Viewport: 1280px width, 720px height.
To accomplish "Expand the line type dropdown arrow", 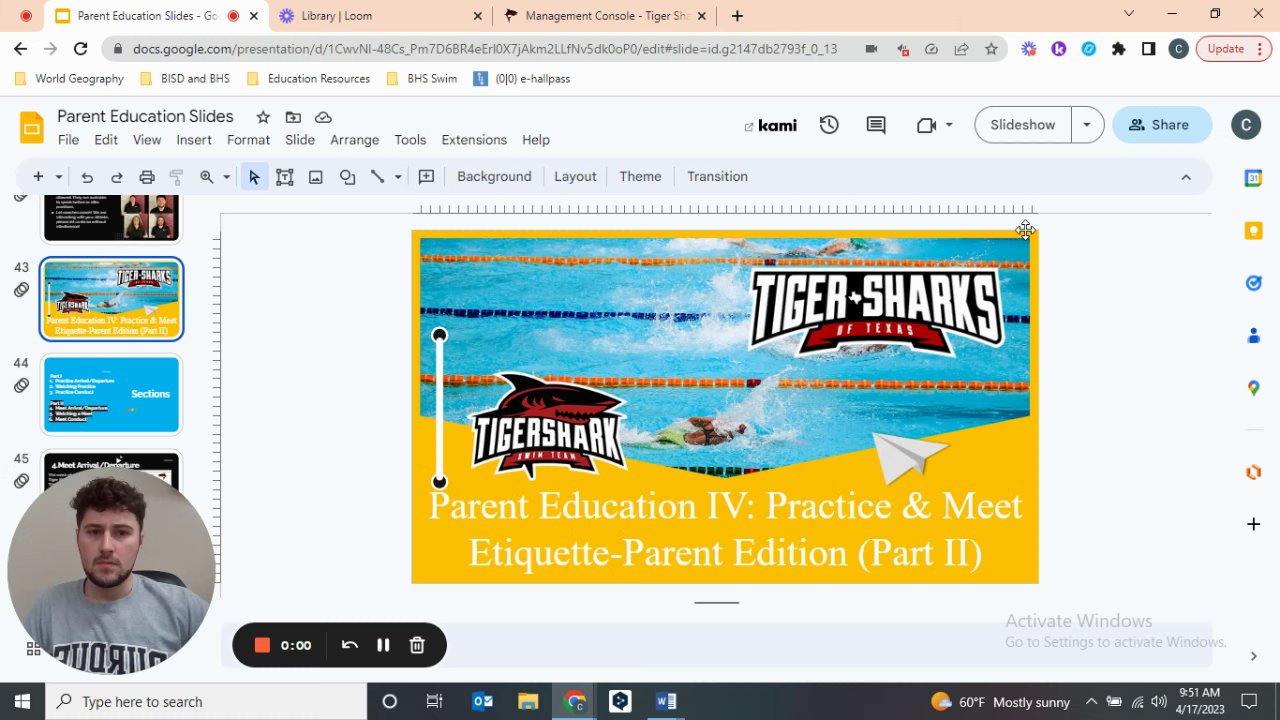I will coord(397,177).
